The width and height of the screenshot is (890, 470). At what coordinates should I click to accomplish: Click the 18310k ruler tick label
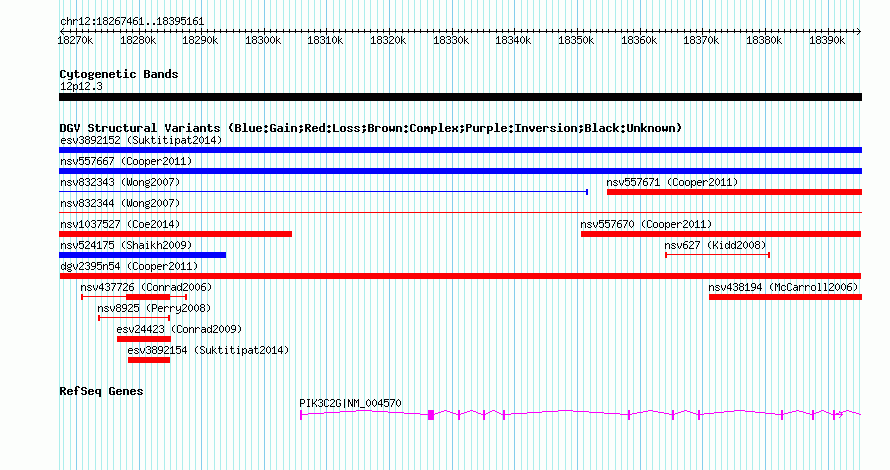(326, 41)
